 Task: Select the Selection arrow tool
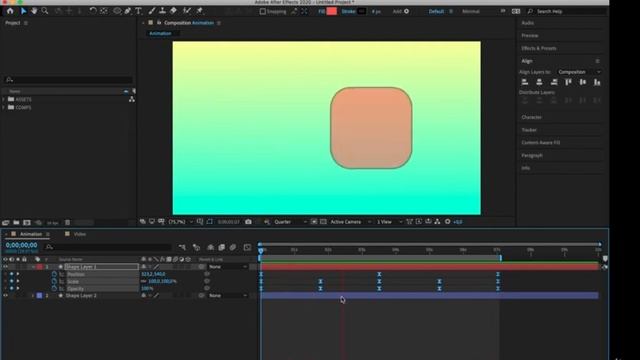pos(23,11)
